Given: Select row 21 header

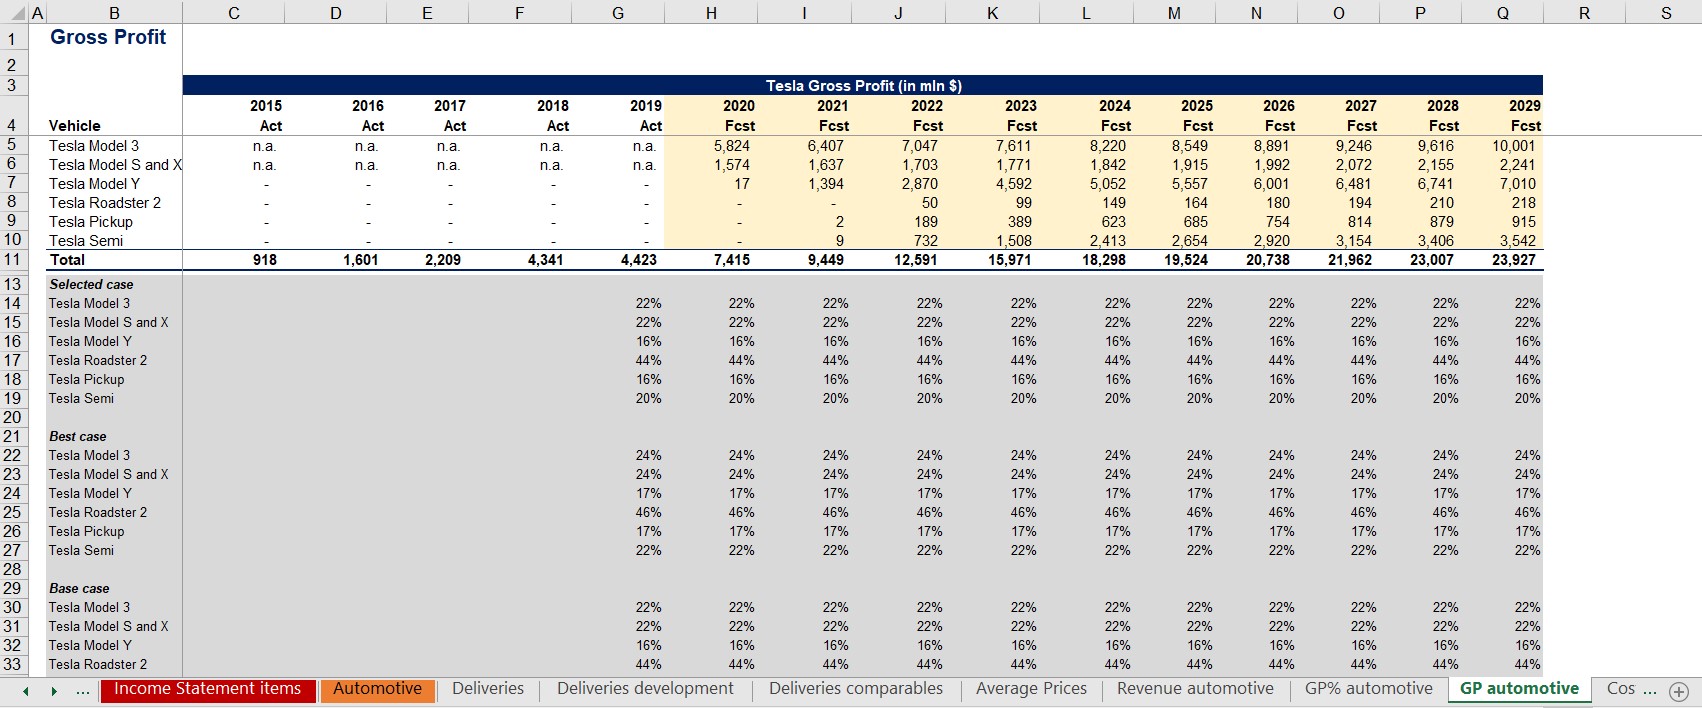Looking at the screenshot, I should [x=12, y=436].
